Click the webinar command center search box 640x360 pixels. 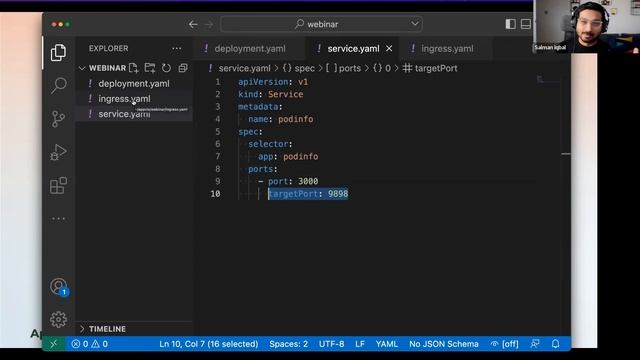[x=322, y=24]
